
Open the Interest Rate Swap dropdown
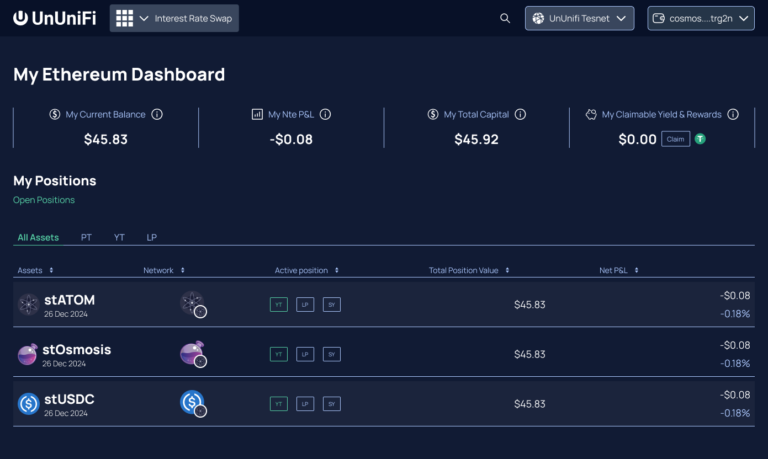coord(174,18)
